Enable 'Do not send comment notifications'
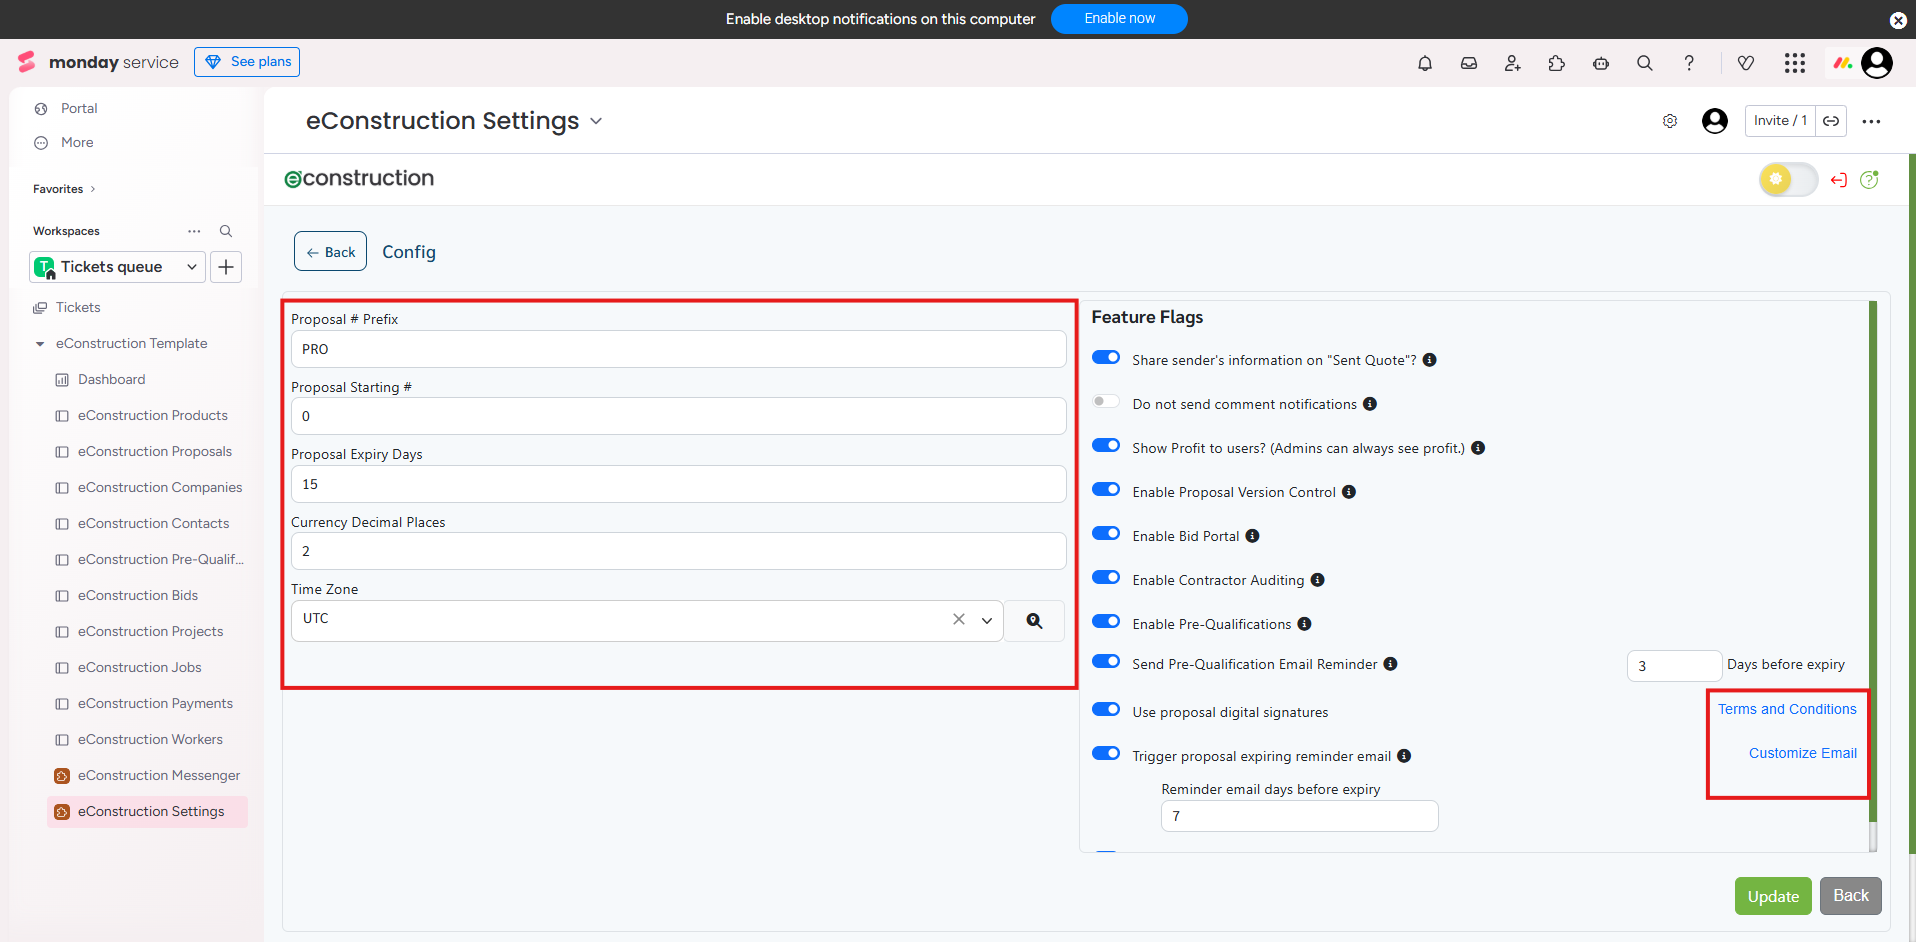 (x=1105, y=402)
